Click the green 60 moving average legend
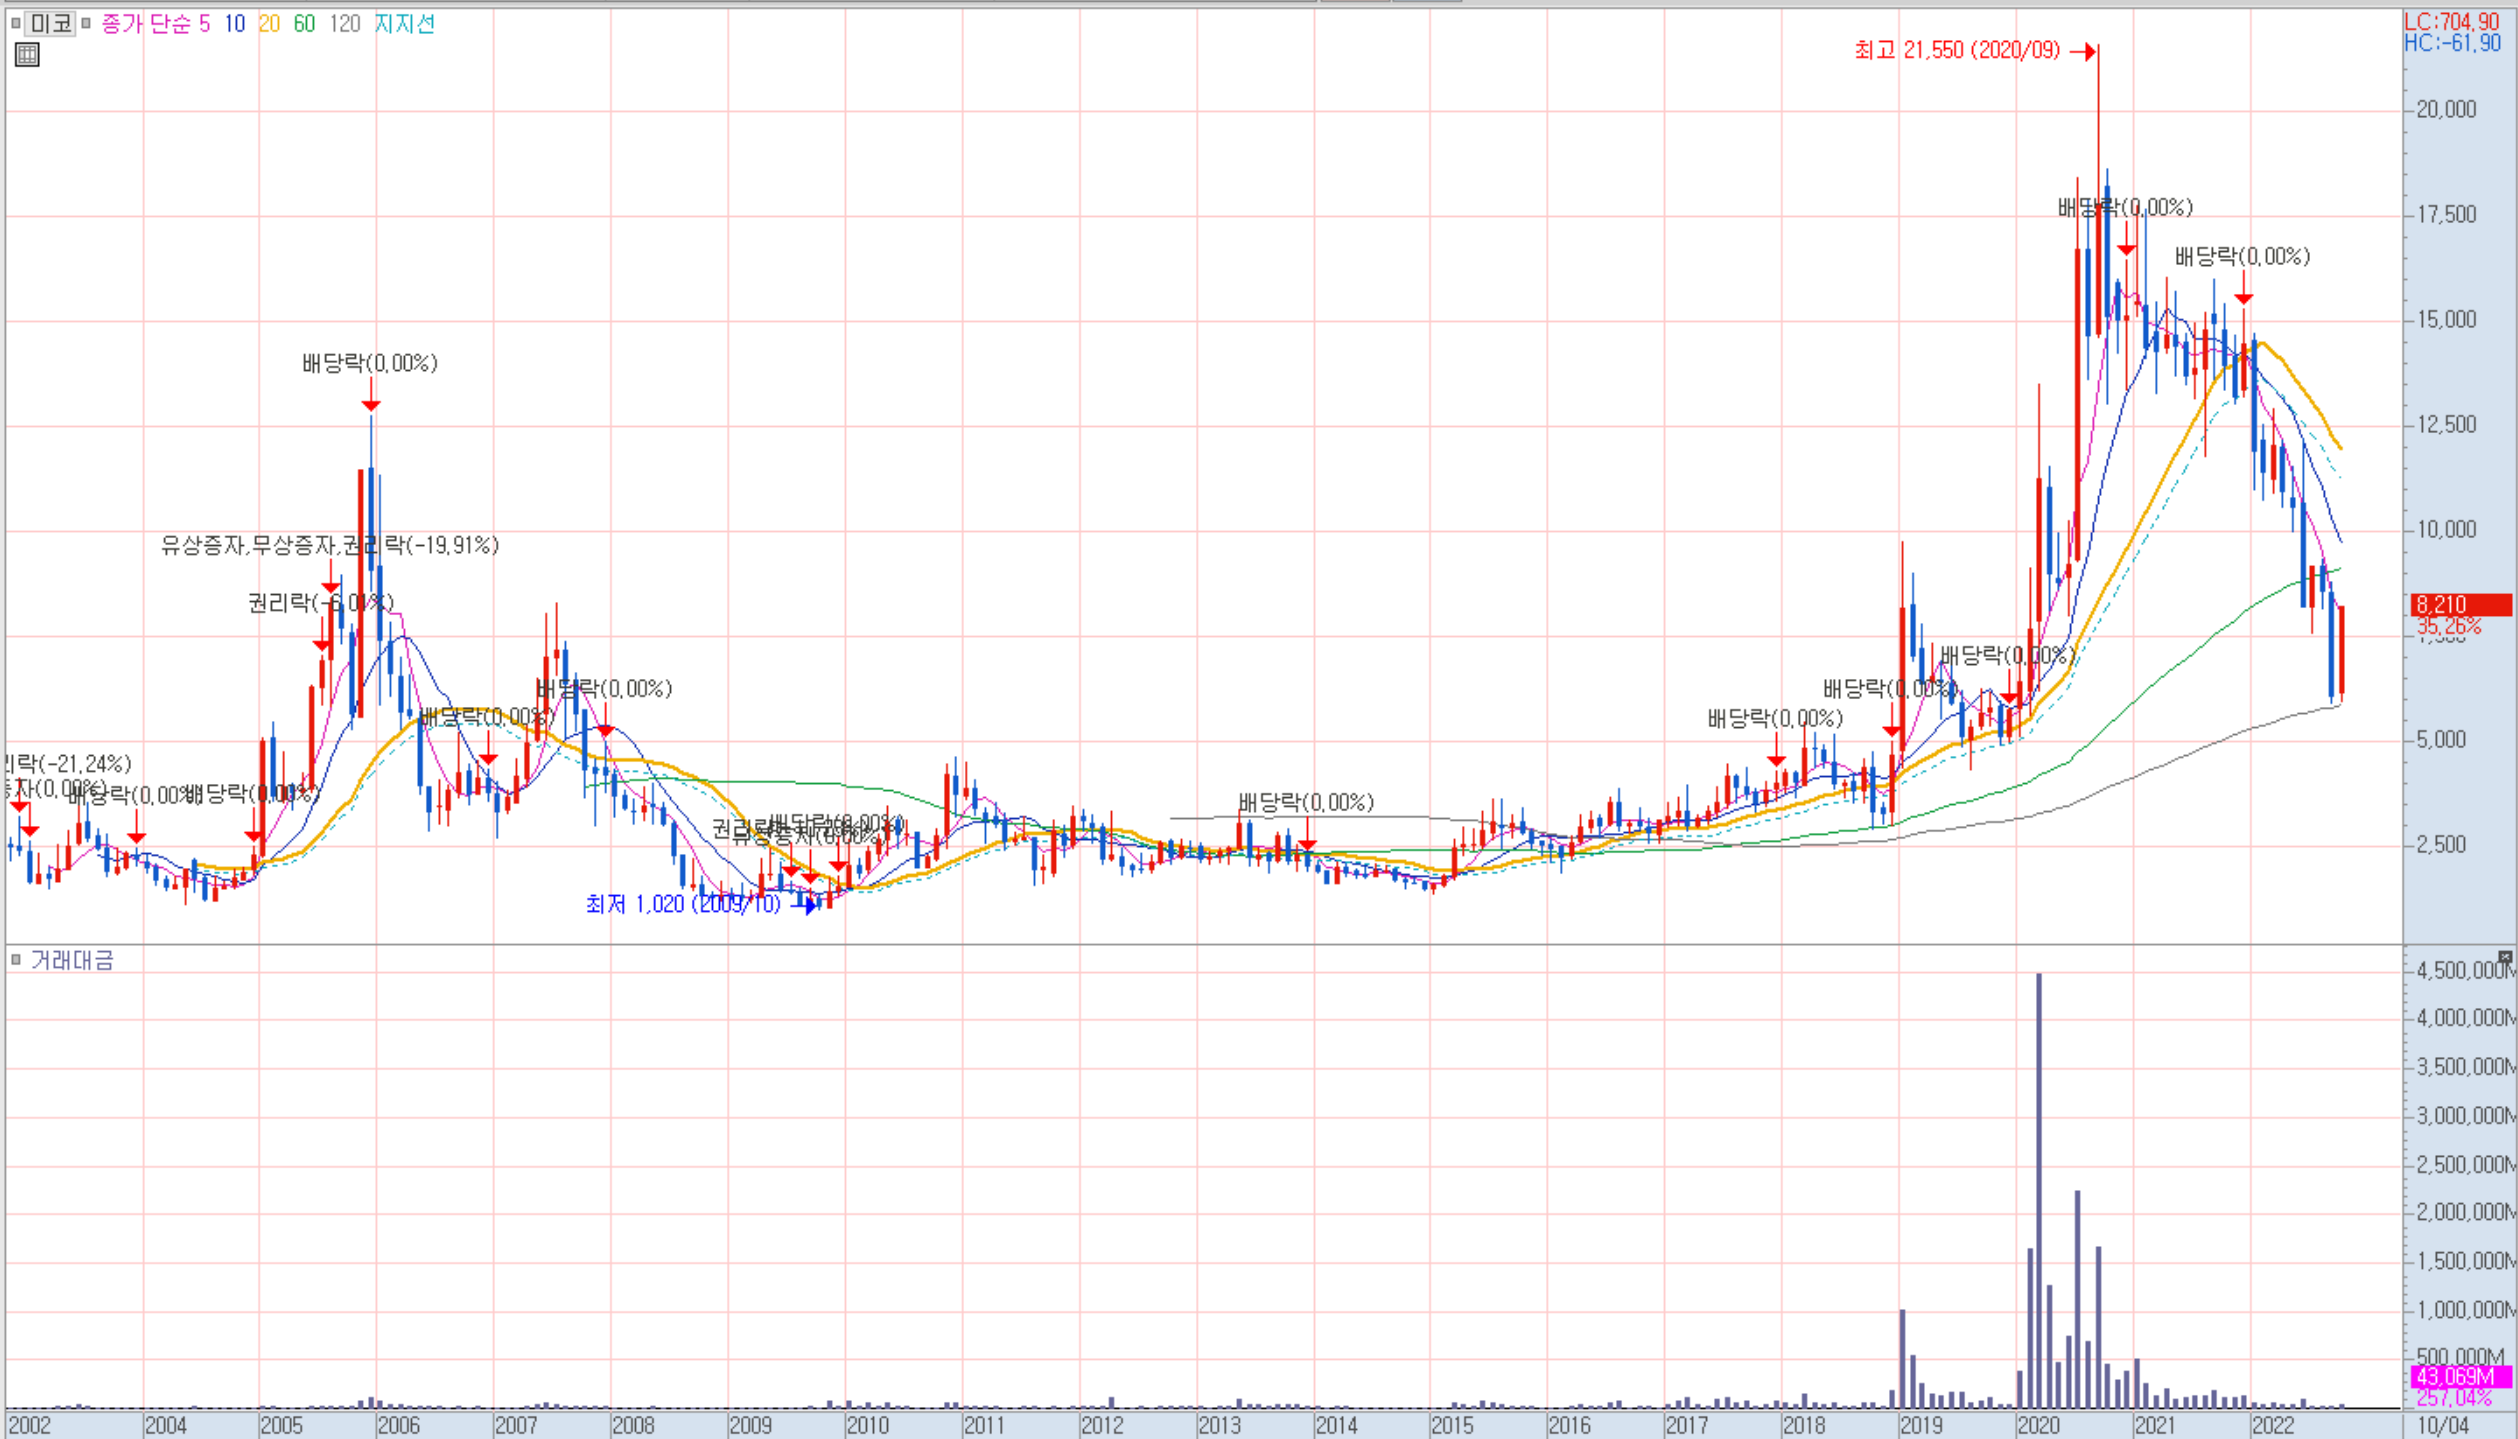 pyautogui.click(x=304, y=23)
